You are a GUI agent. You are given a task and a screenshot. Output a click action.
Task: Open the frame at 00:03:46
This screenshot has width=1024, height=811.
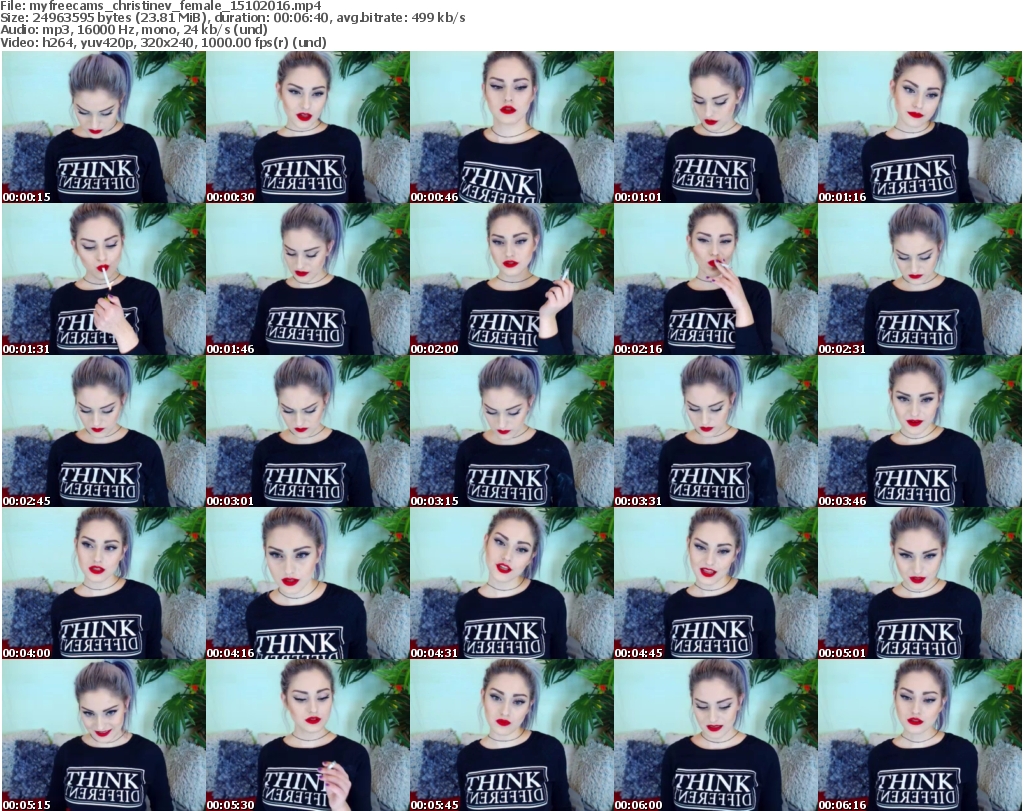tap(919, 431)
